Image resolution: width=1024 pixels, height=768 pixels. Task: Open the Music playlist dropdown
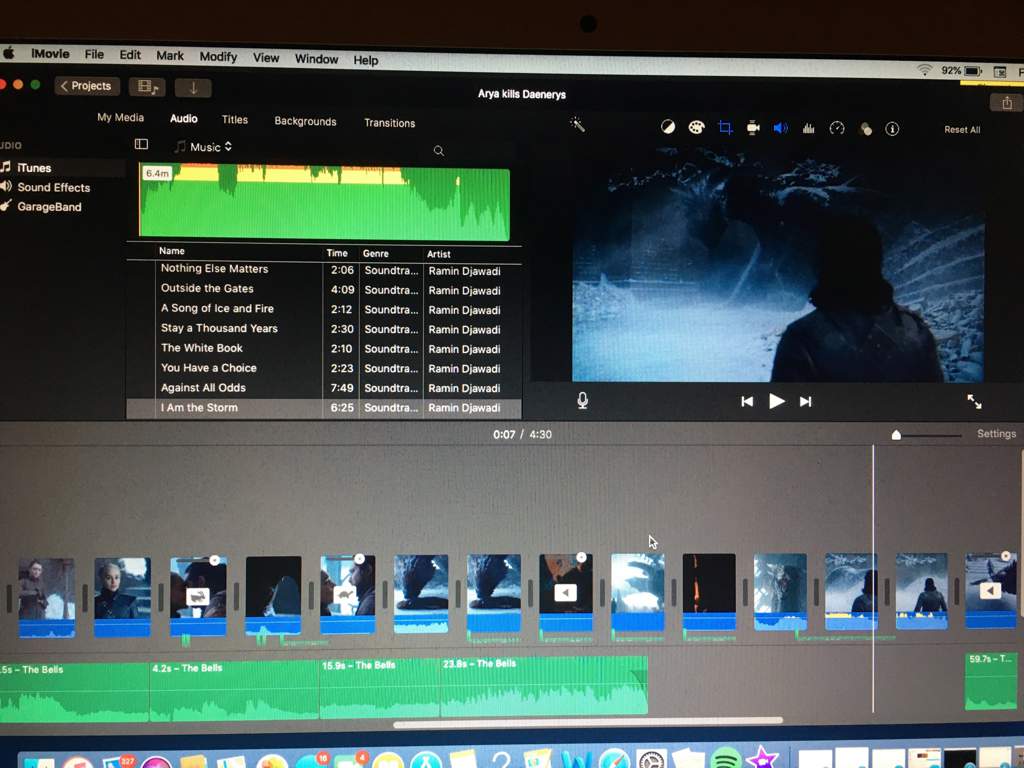[203, 147]
